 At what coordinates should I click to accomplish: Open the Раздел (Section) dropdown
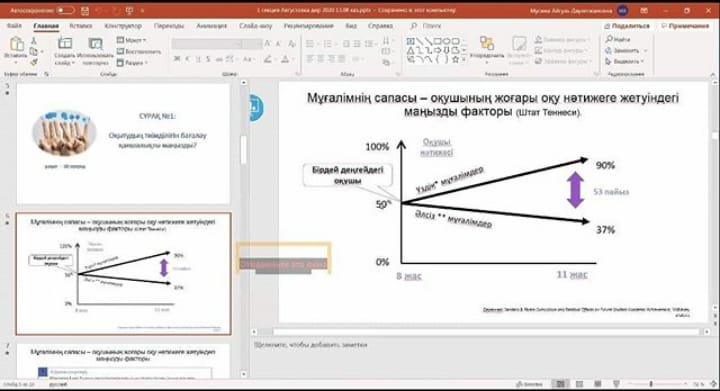[132, 62]
